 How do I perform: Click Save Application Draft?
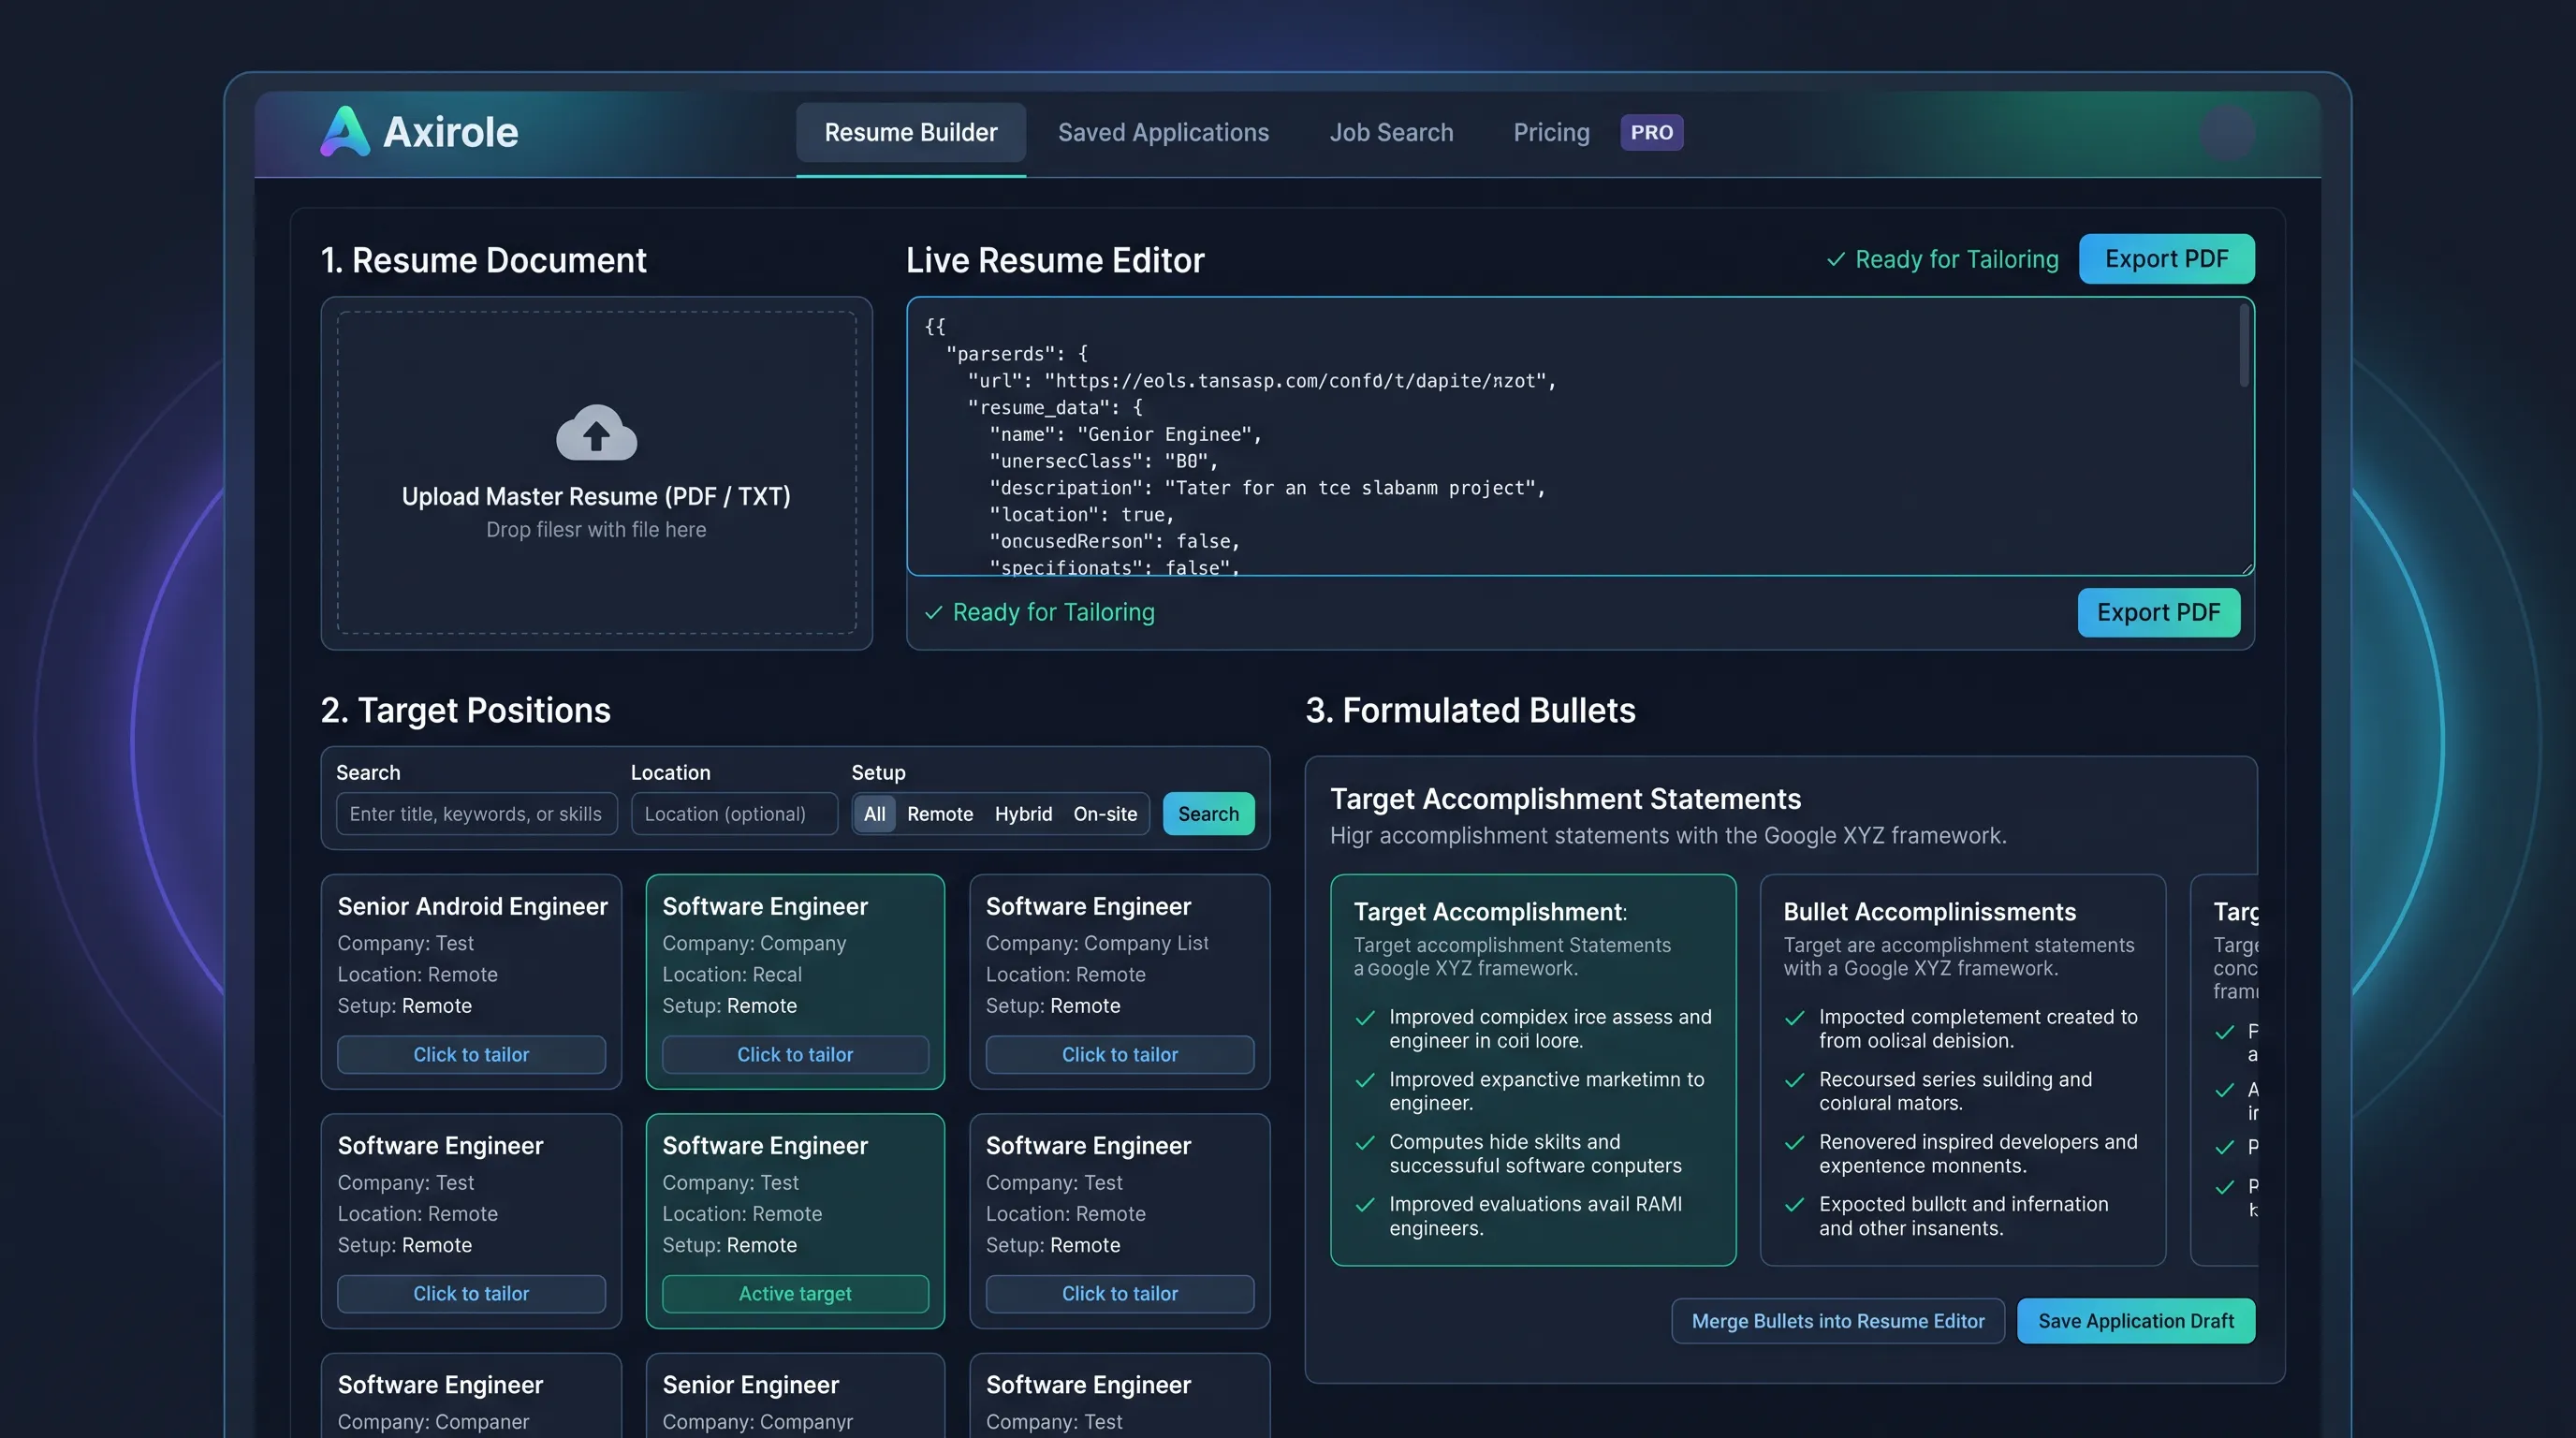[2135, 1321]
